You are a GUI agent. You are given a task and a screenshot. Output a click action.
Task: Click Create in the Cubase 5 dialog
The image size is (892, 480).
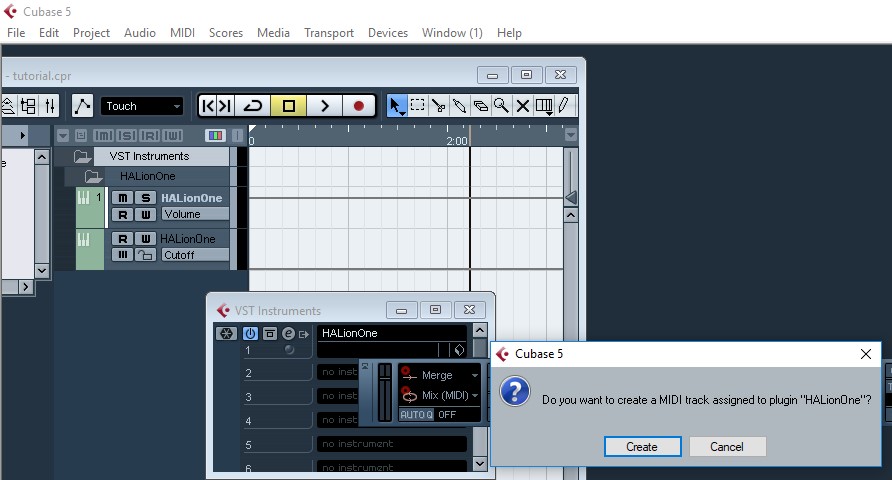[642, 446]
